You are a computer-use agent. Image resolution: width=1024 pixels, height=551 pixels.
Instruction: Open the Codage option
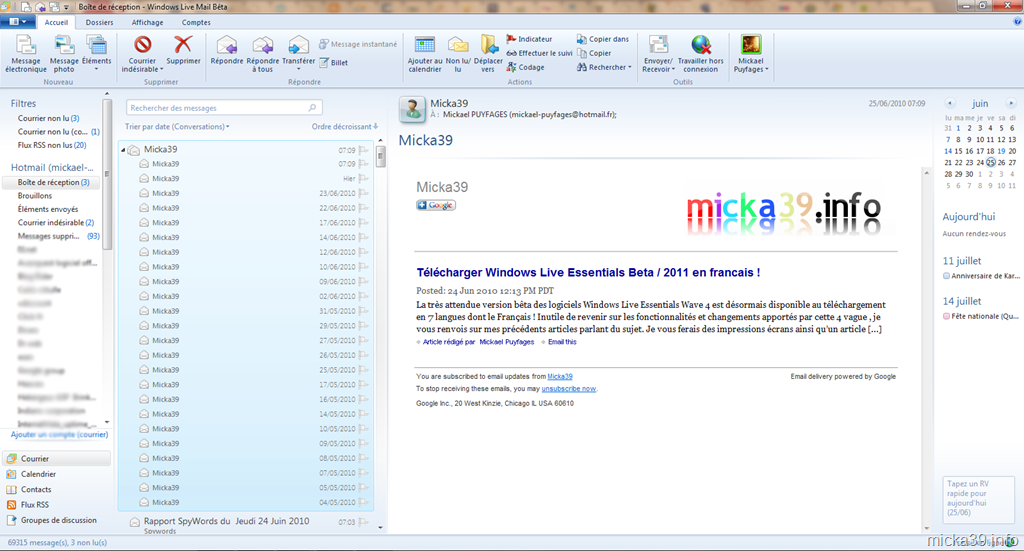525,67
